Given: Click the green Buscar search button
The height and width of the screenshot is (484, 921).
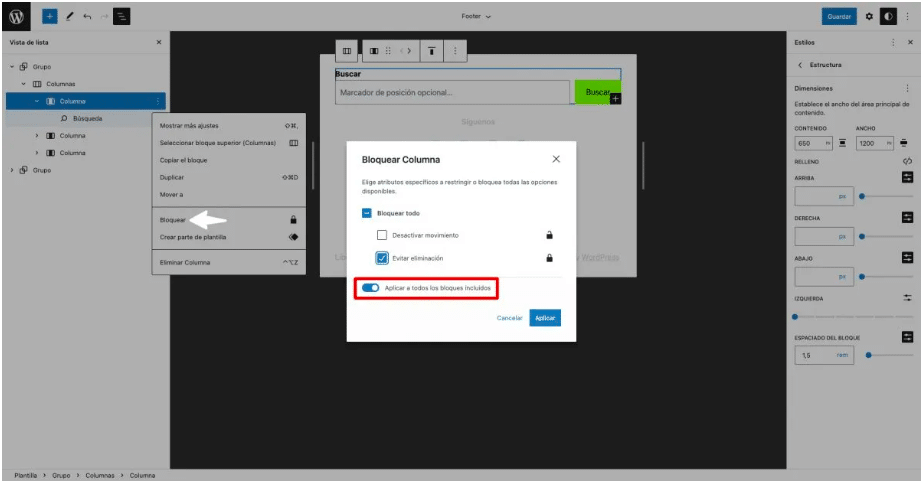Looking at the screenshot, I should (x=597, y=92).
